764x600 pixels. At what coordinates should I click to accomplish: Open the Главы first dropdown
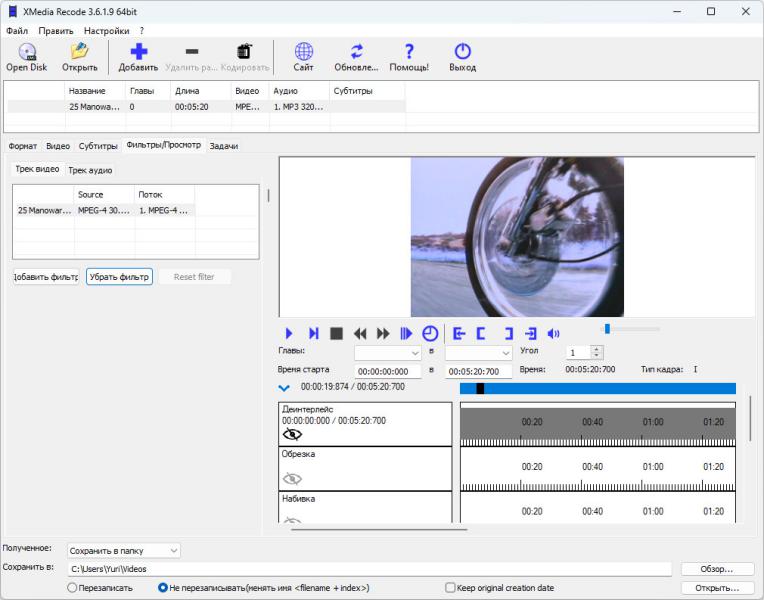pos(388,353)
